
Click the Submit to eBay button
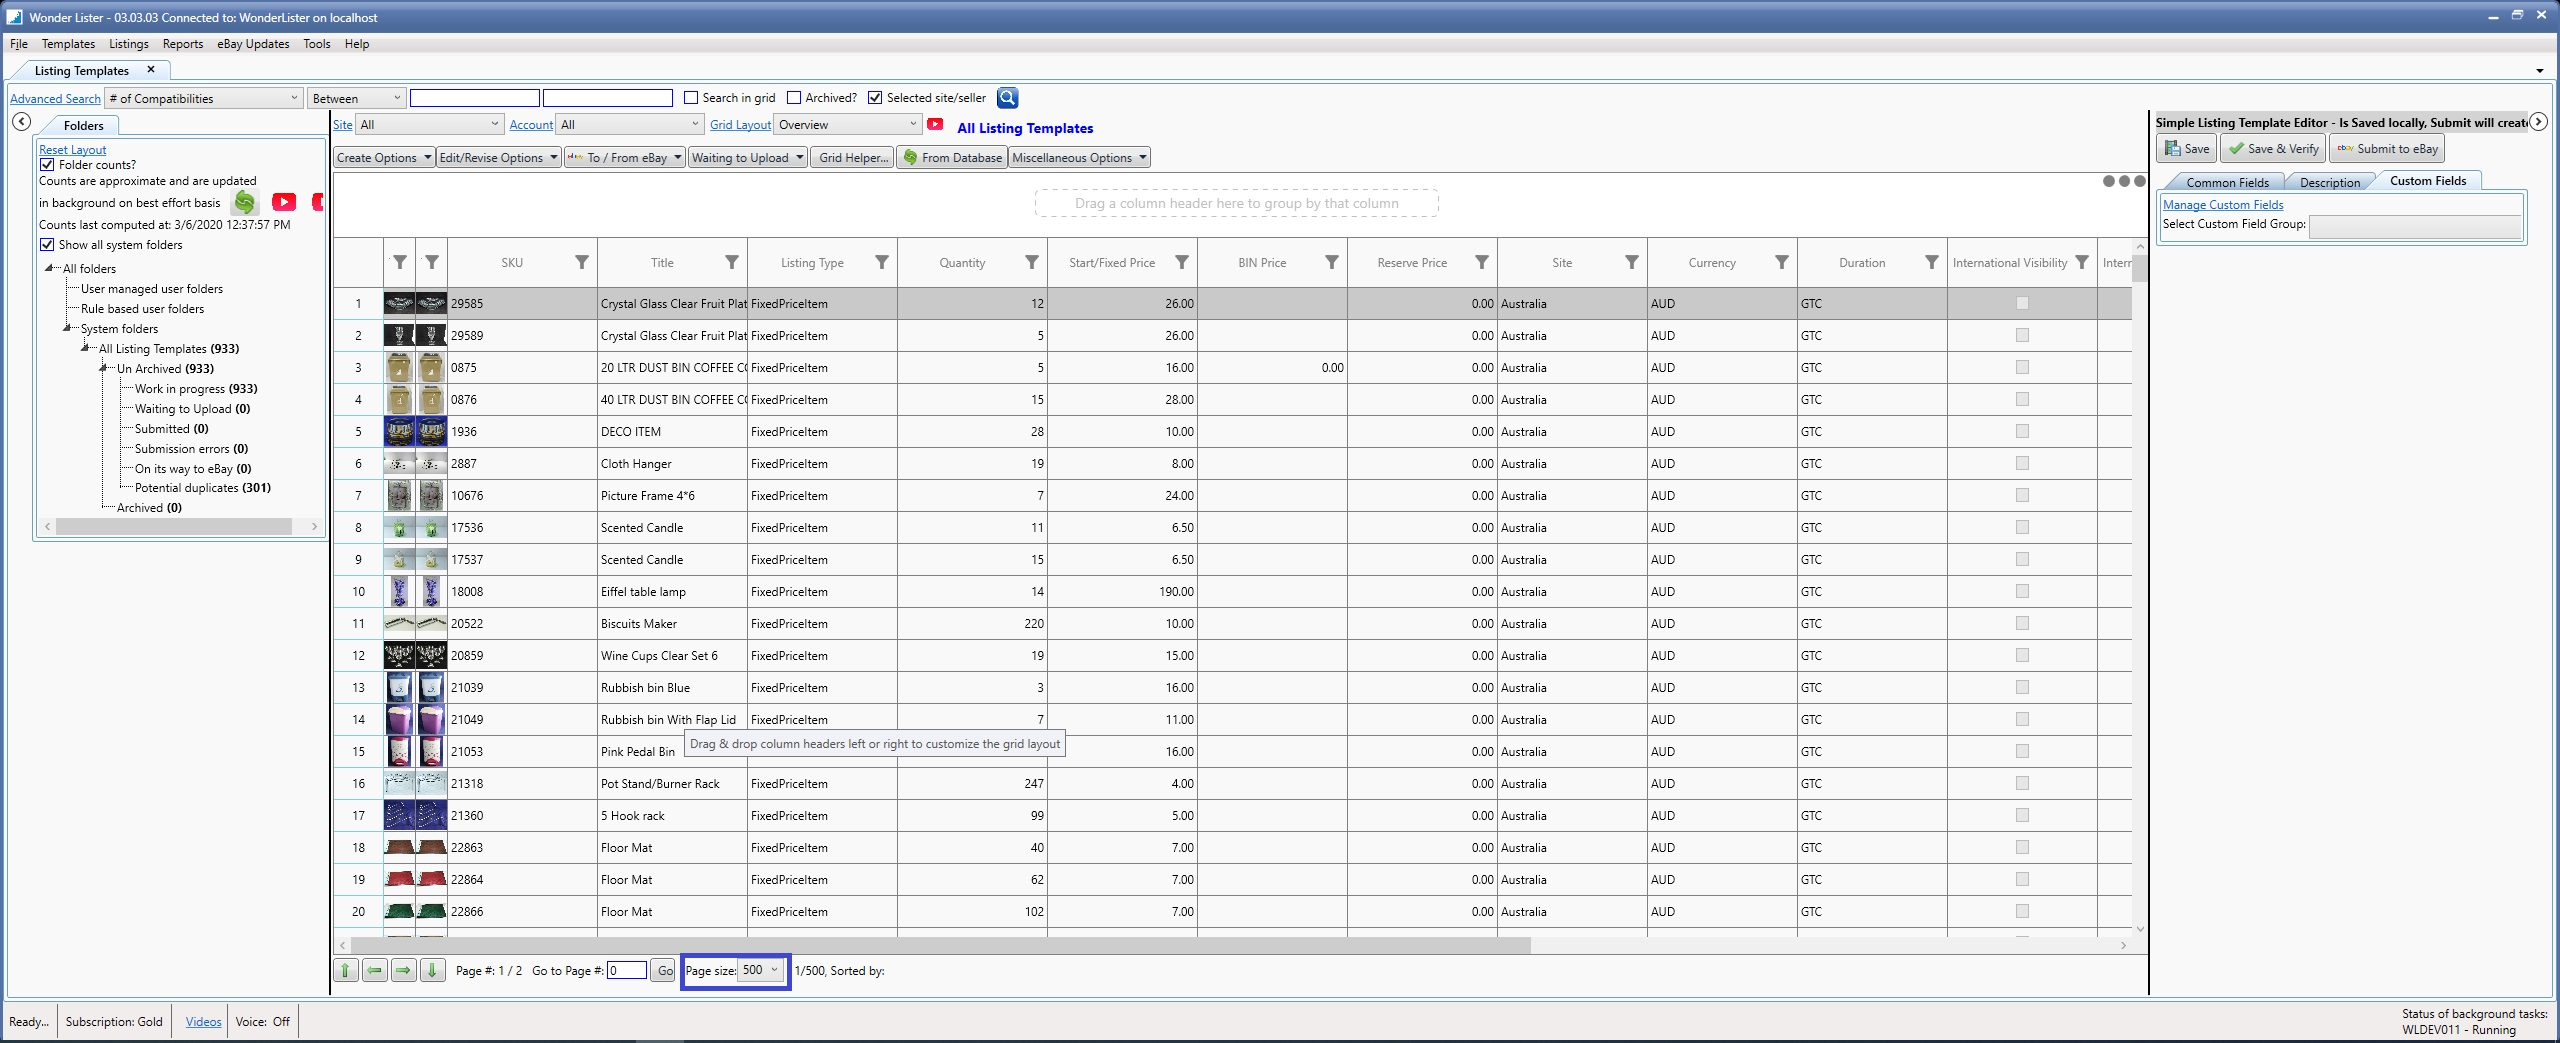2387,149
